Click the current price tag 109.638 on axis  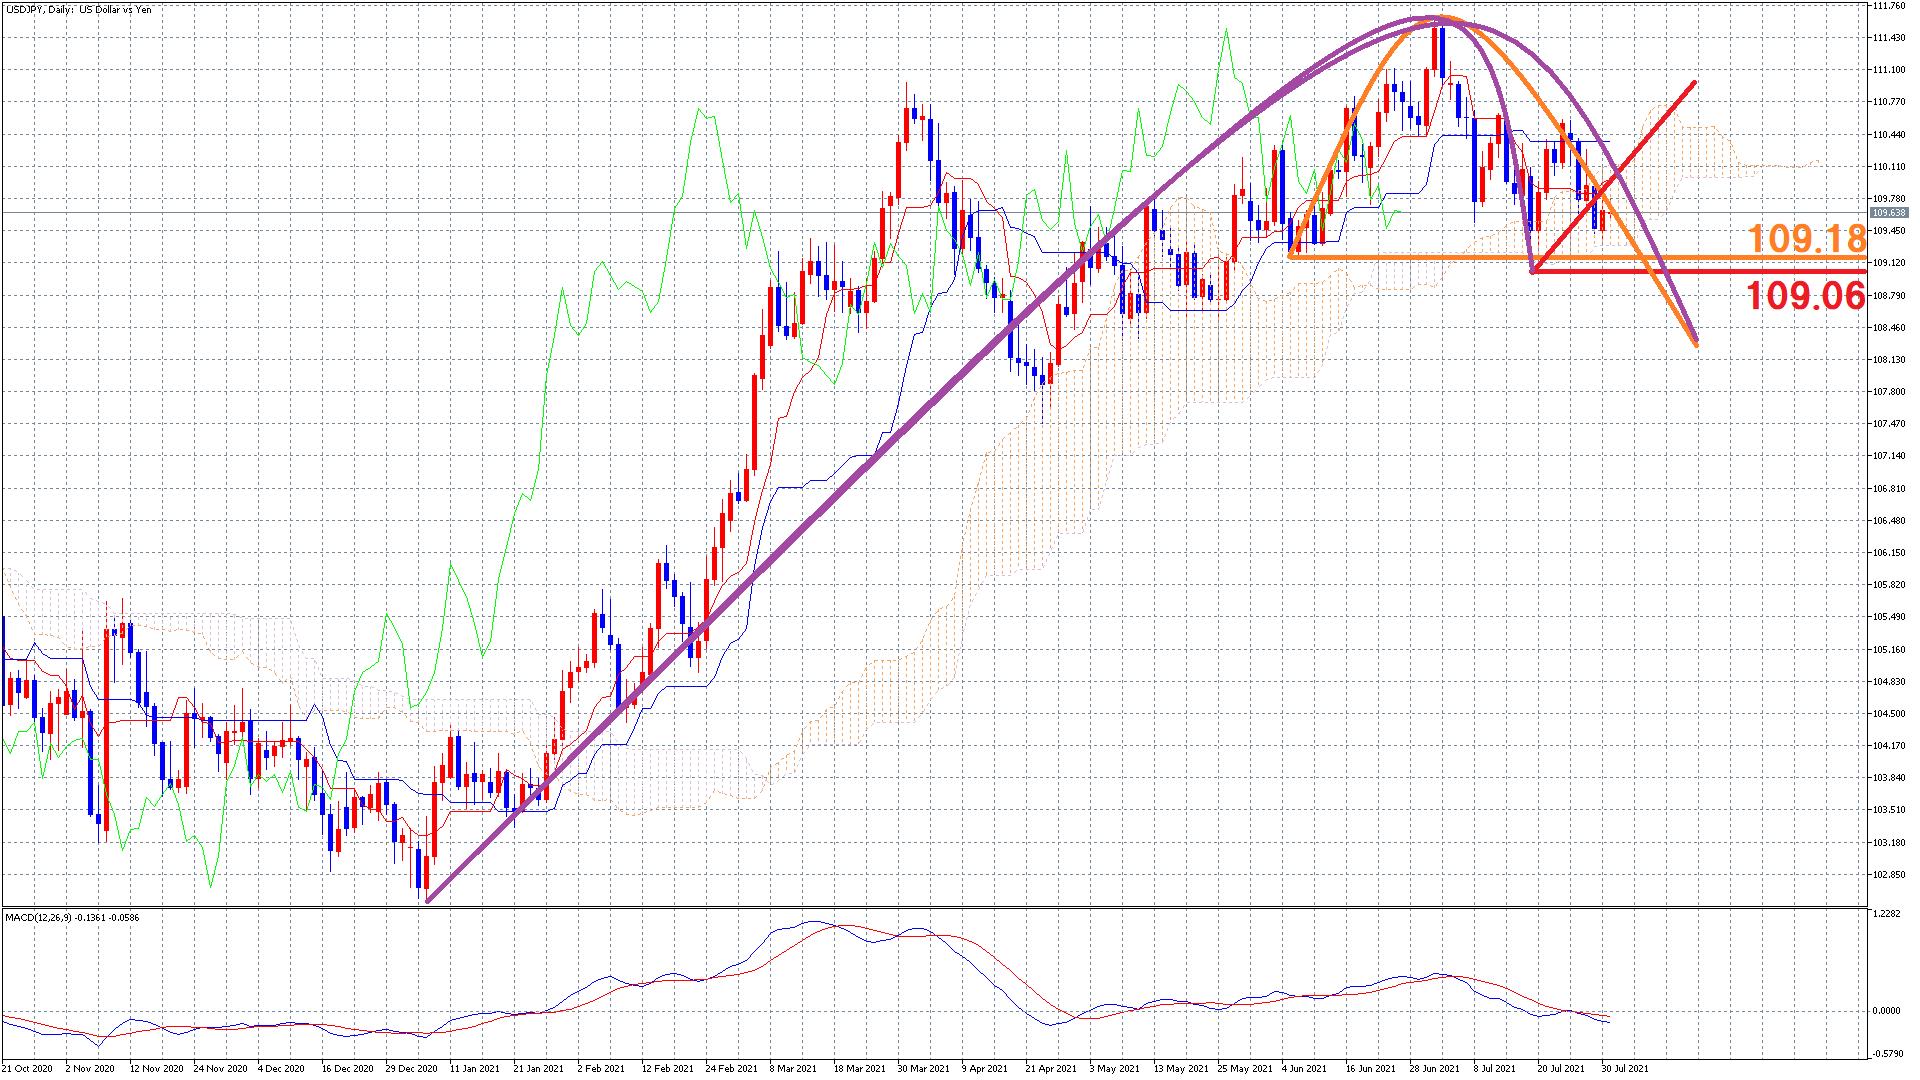[x=1888, y=213]
